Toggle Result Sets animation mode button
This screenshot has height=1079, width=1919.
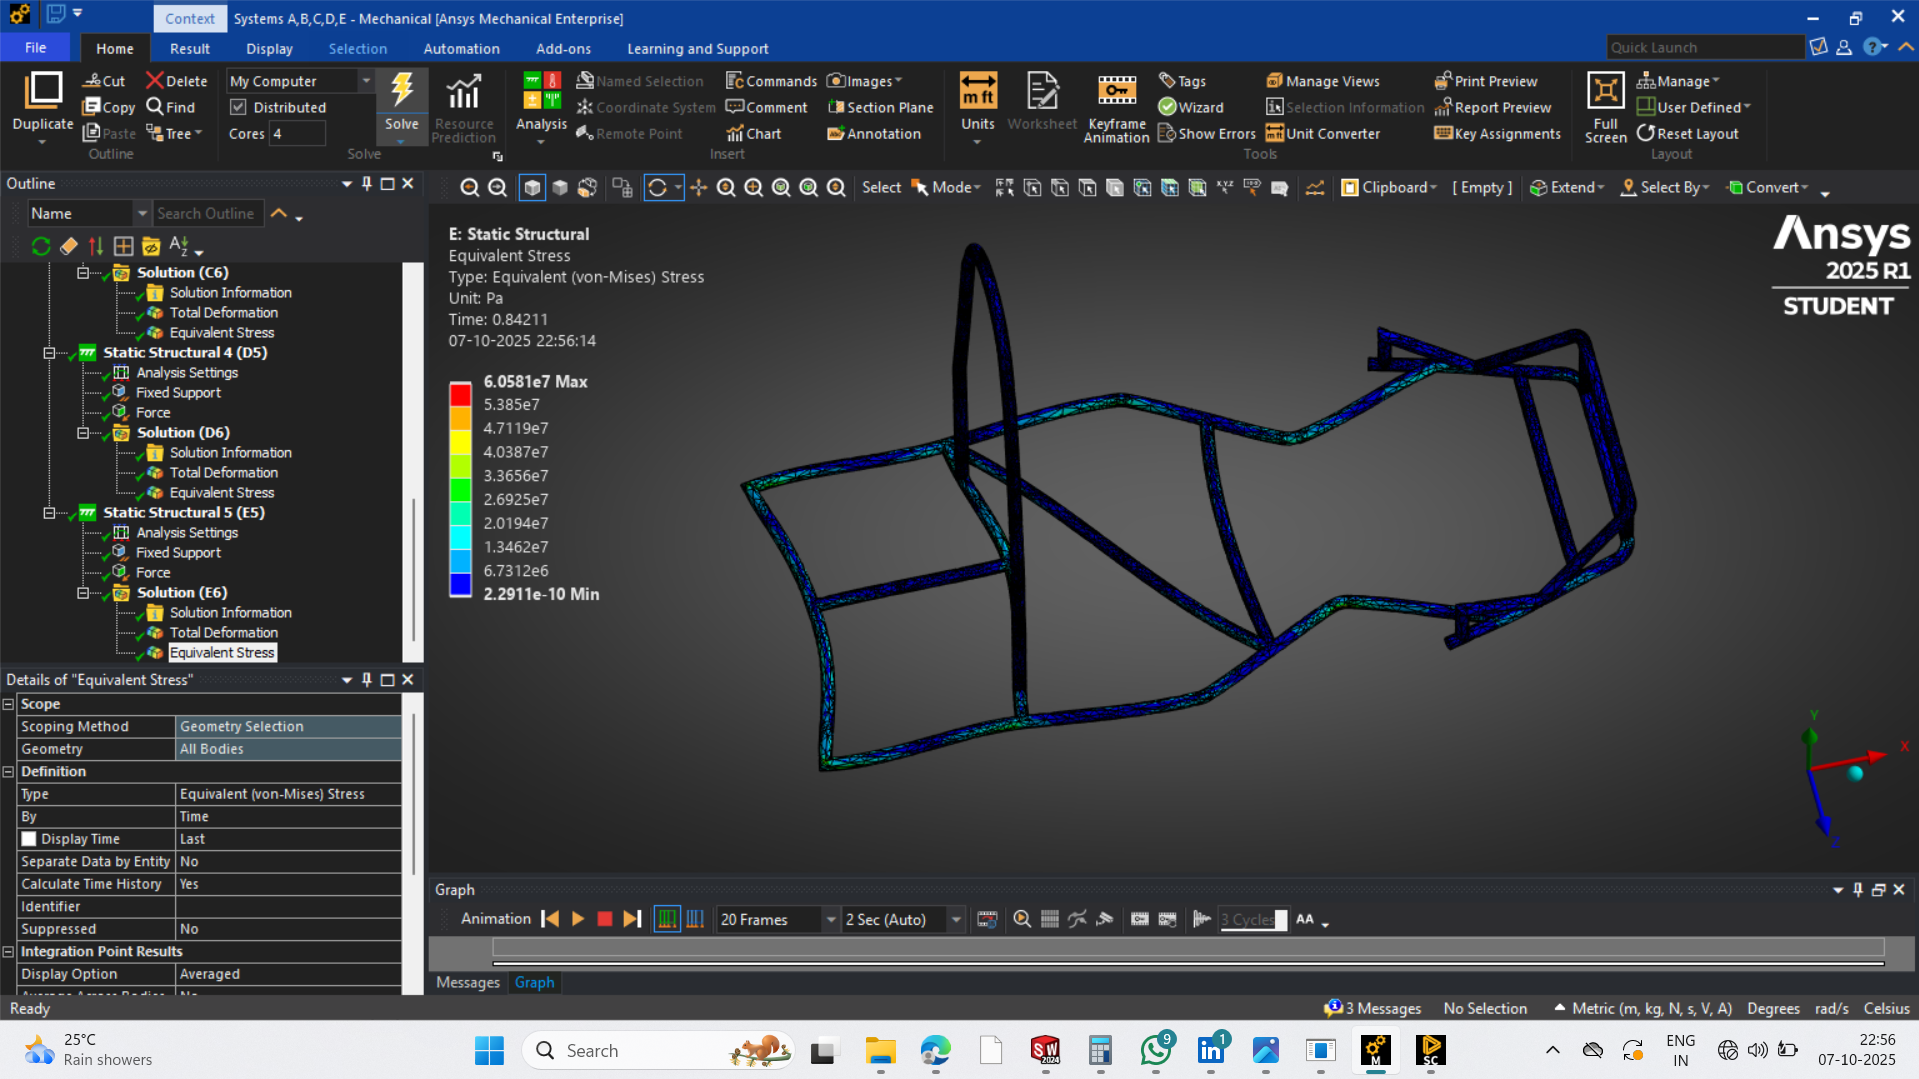tap(695, 919)
